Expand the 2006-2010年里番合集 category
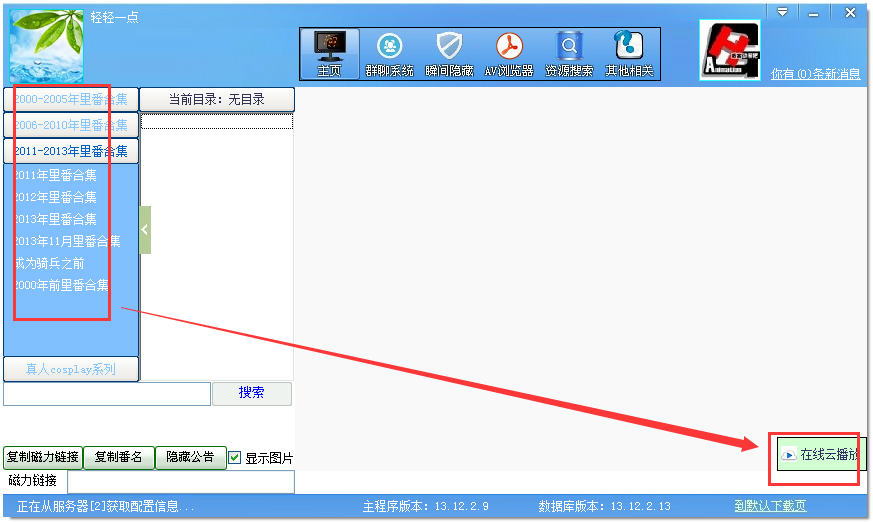 71,125
